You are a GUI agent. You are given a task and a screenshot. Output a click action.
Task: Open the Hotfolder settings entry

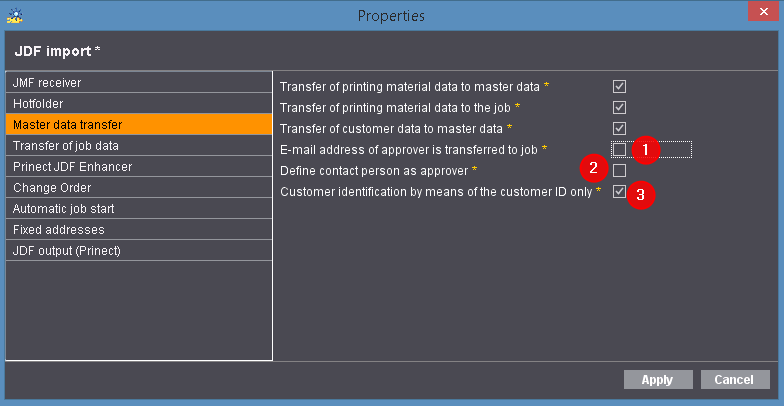pos(139,103)
